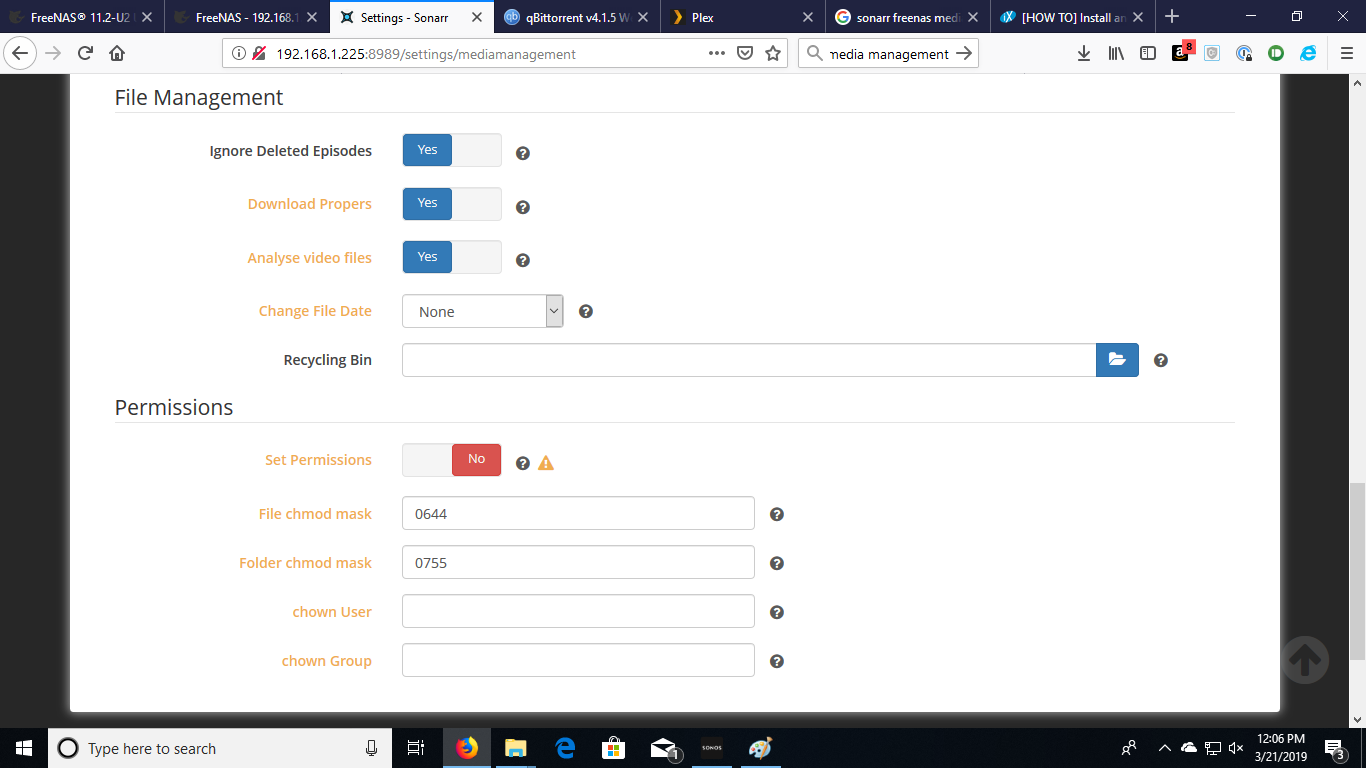Open the Change File Date dropdown
Image resolution: width=1366 pixels, height=768 pixels.
coord(483,311)
